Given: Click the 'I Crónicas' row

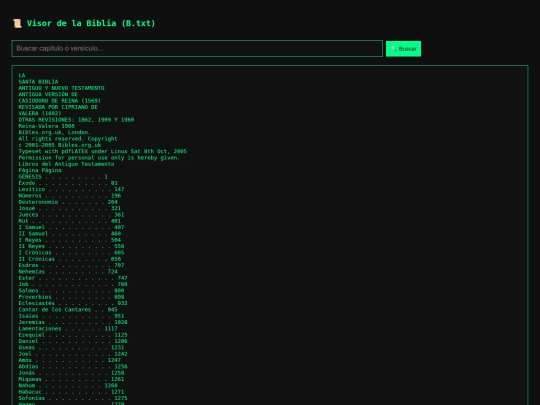Looking at the screenshot, I should tap(71, 252).
